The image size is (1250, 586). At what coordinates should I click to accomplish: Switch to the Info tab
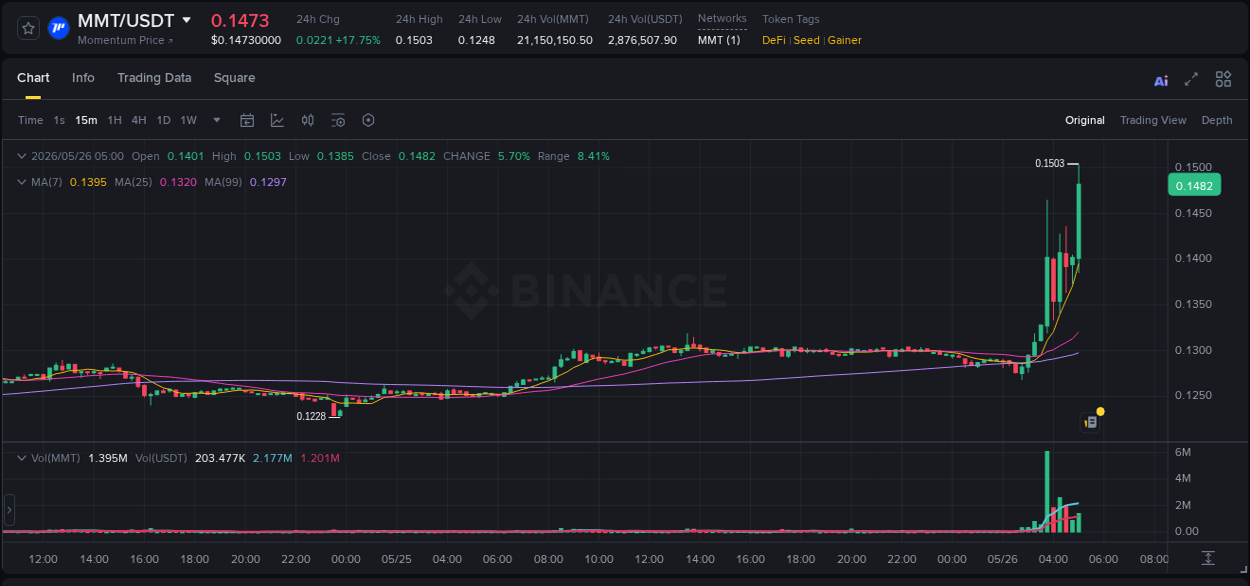83,78
